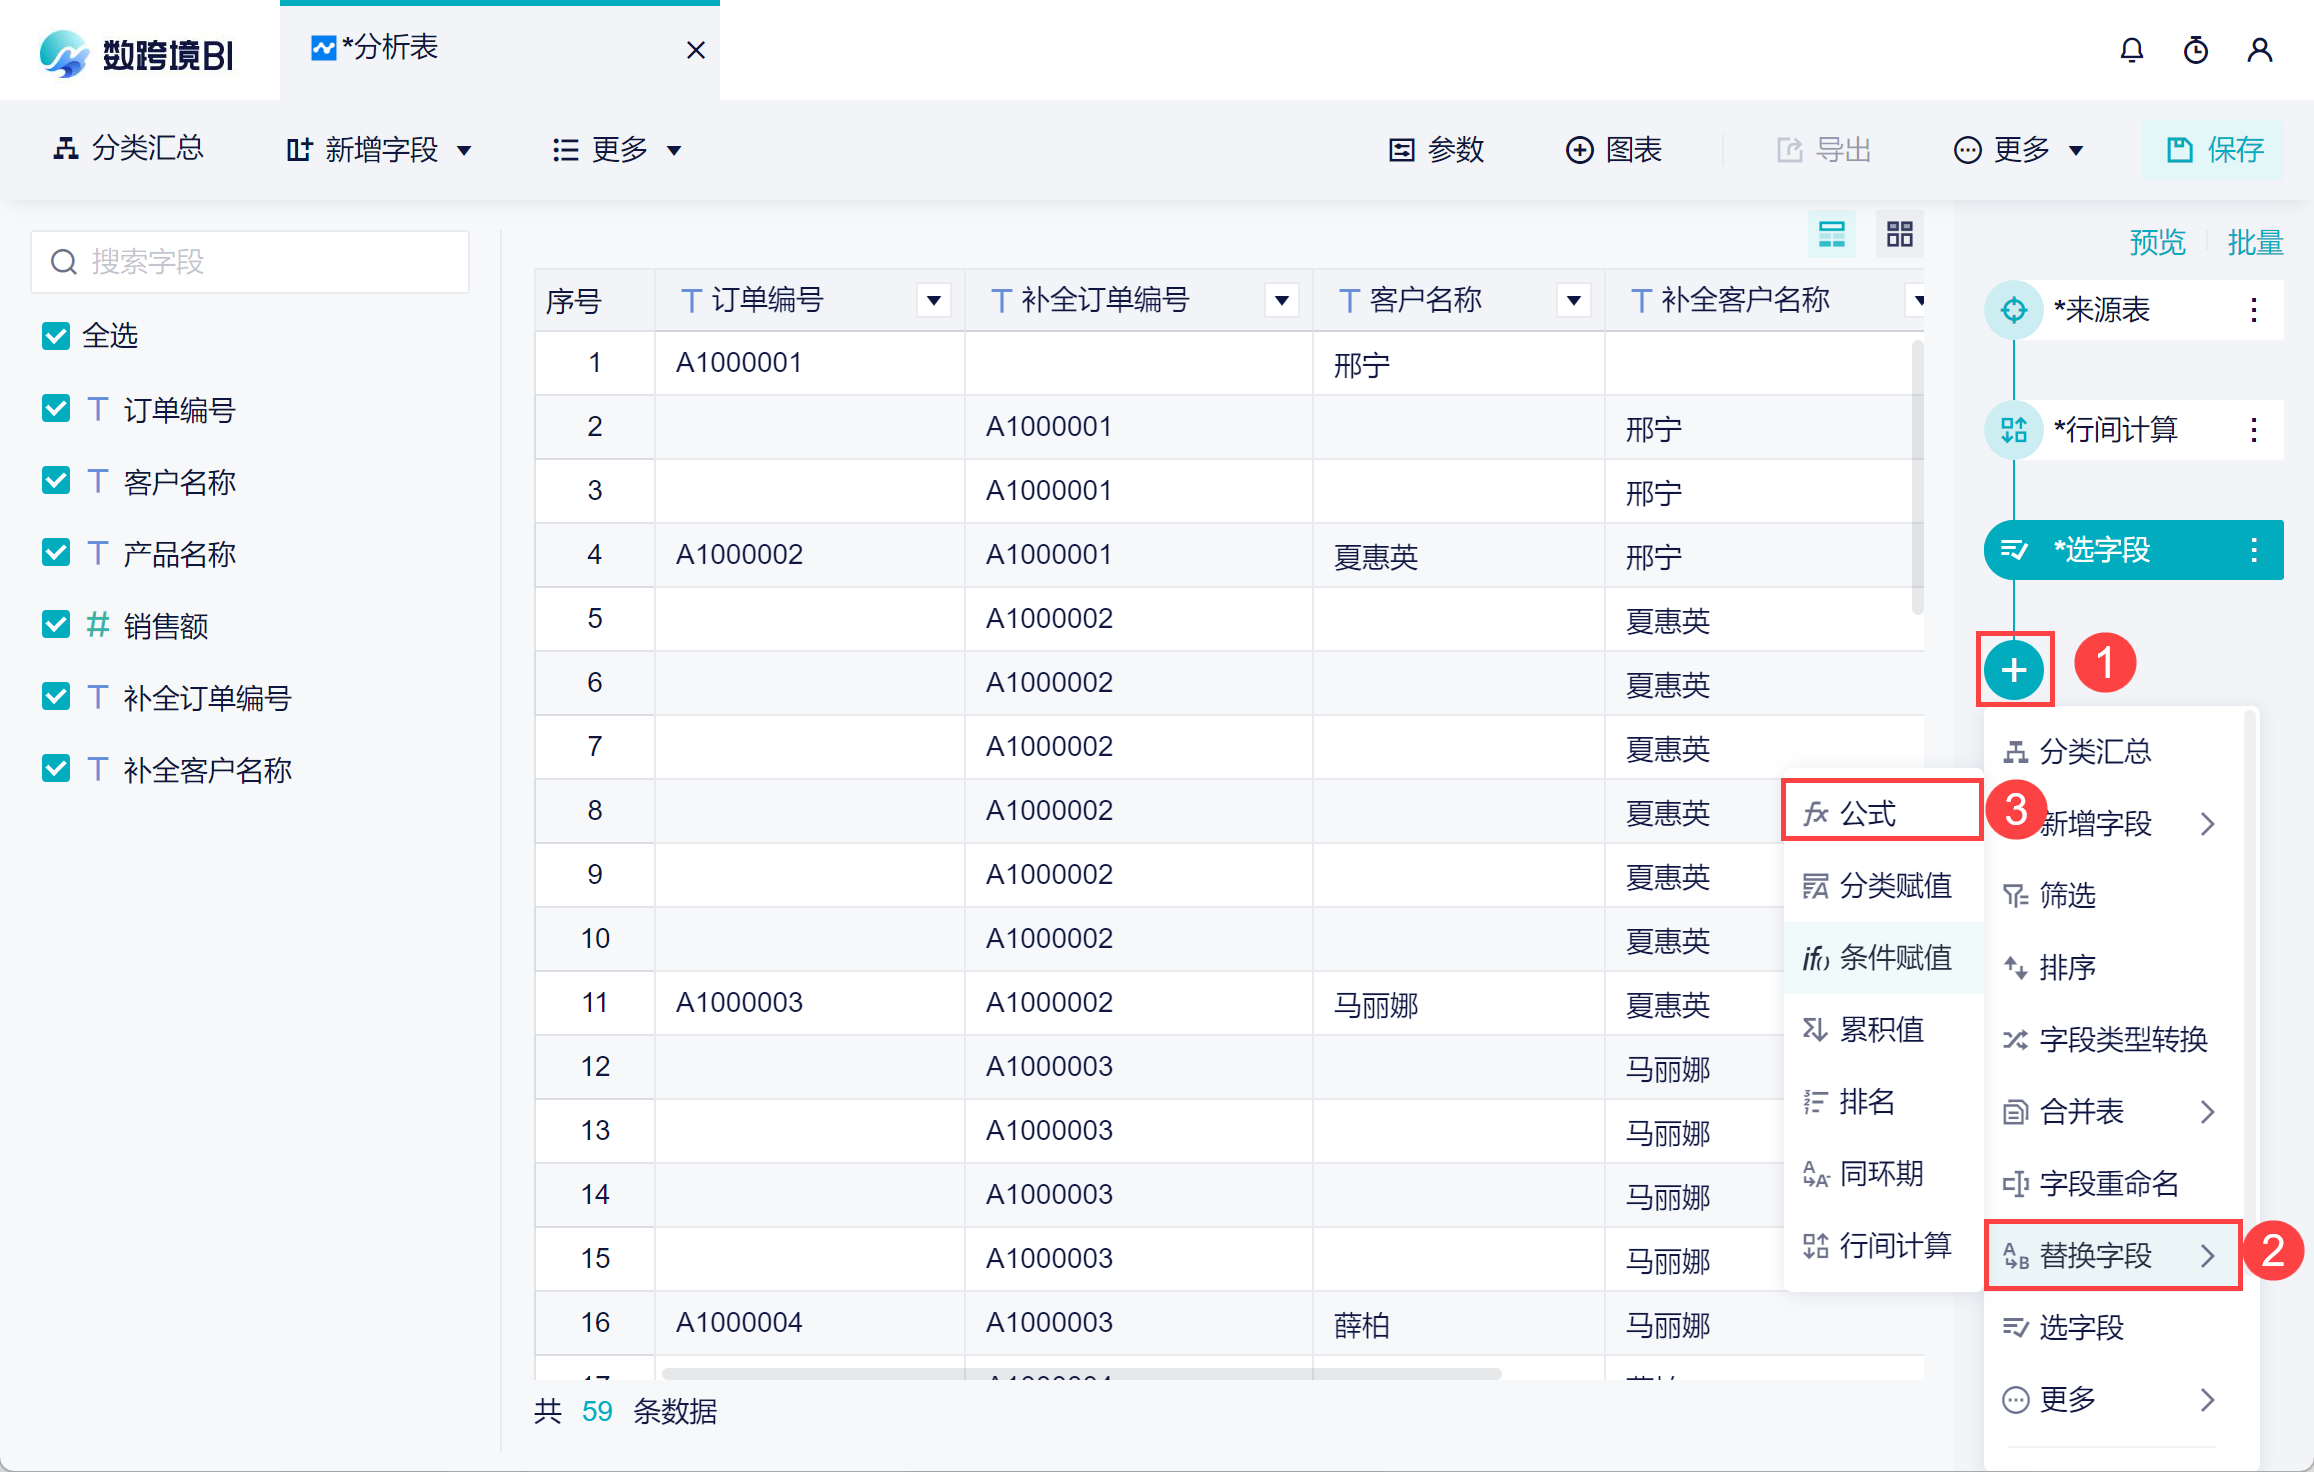Click the 保存 save button
The height and width of the screenshot is (1472, 2314).
tap(2214, 150)
